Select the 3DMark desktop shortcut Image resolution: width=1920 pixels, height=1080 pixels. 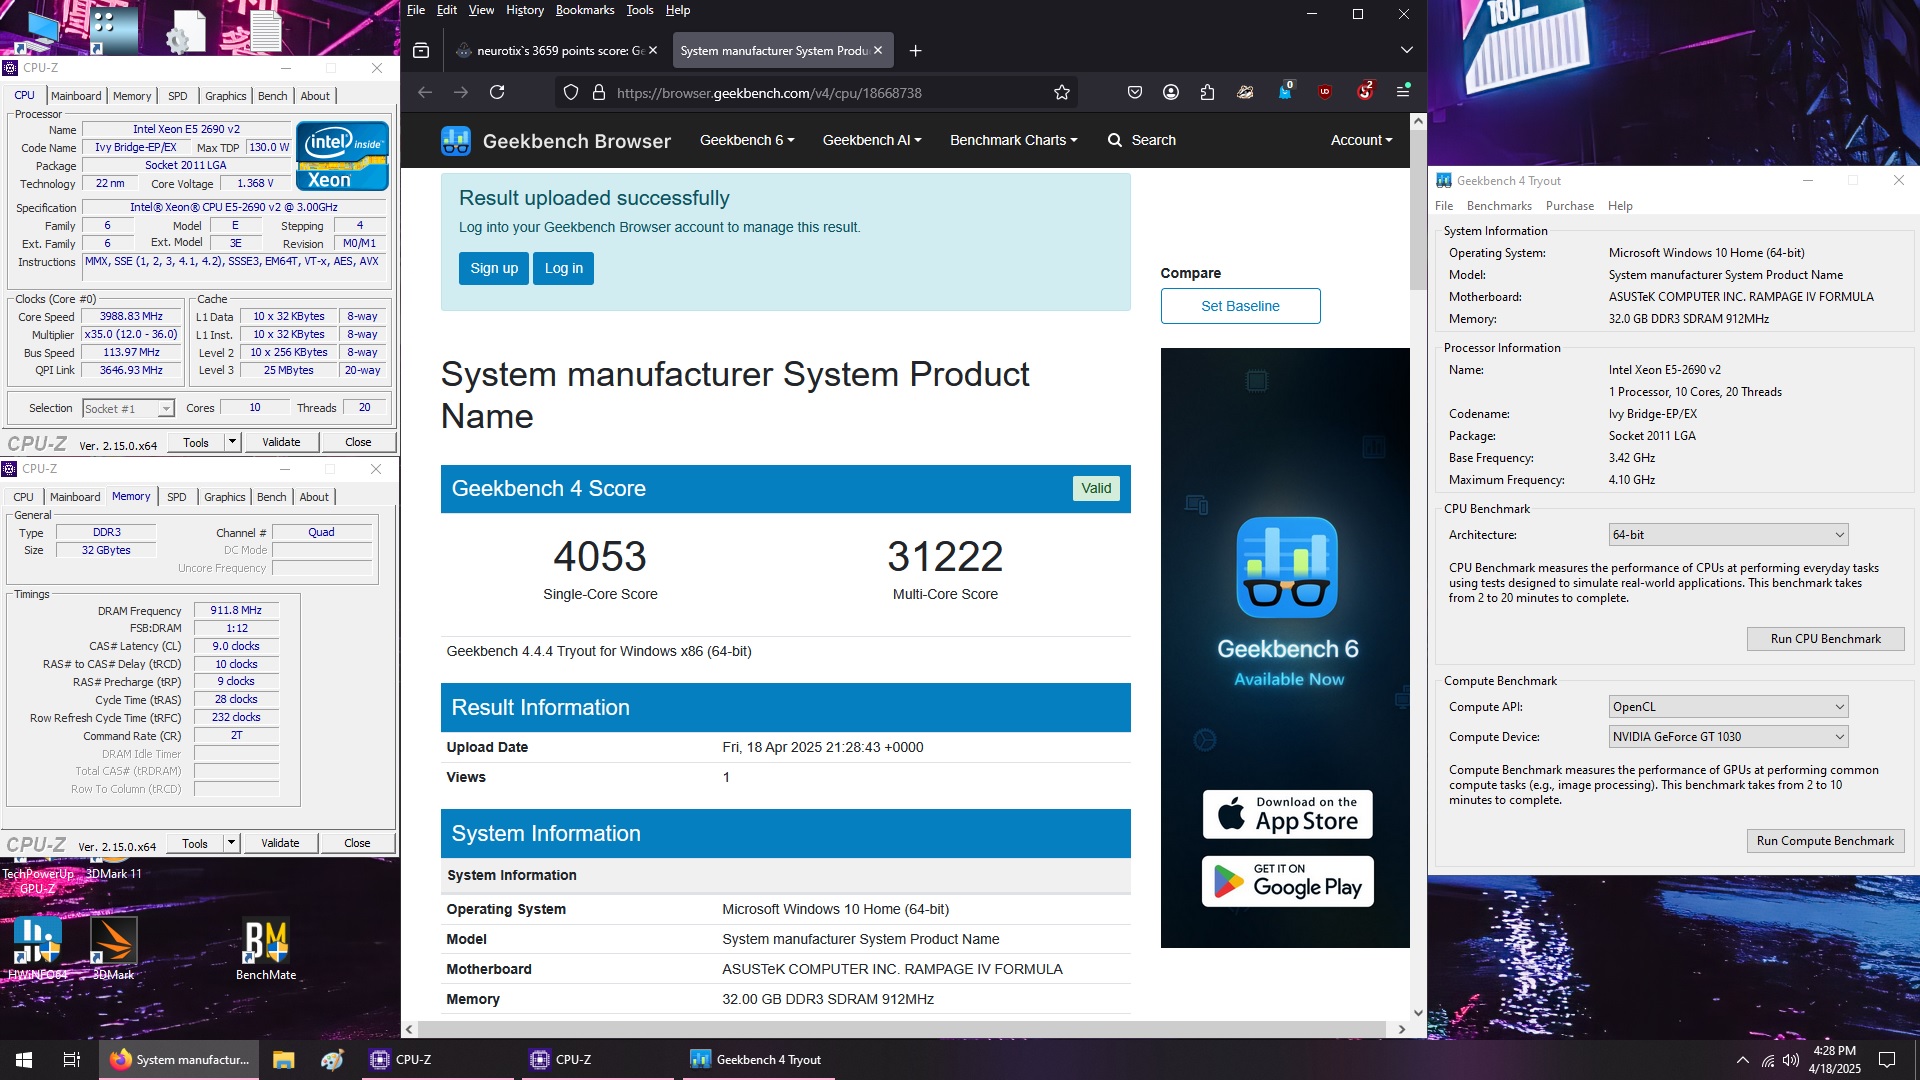point(114,949)
